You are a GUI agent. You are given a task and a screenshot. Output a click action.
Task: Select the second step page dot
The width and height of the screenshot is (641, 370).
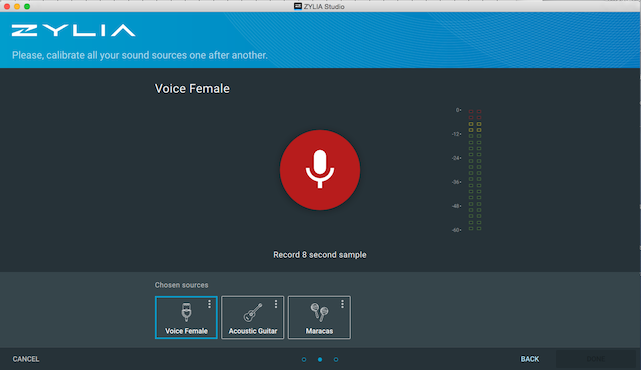(x=320, y=359)
